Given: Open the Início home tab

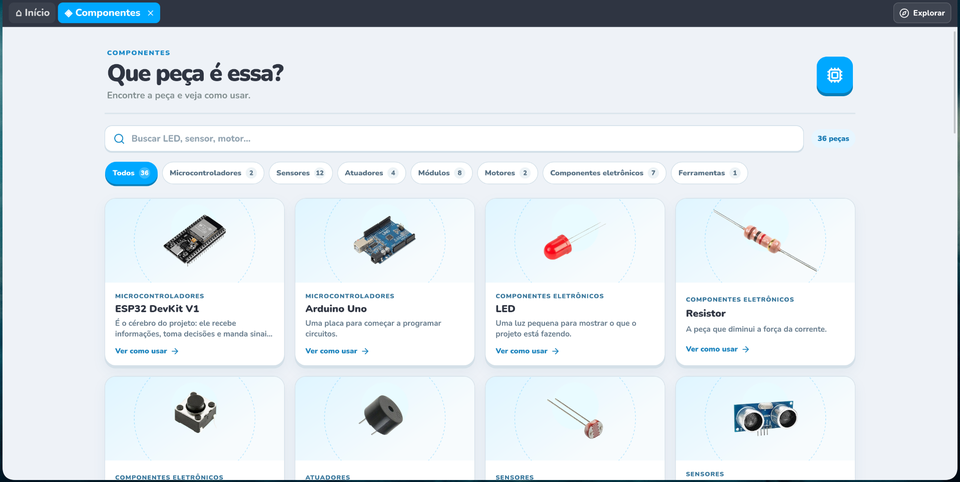Looking at the screenshot, I should (32, 13).
